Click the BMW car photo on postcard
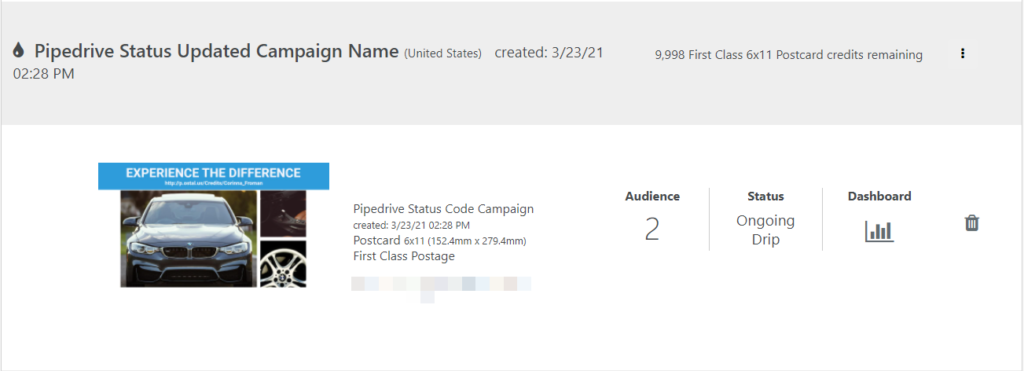This screenshot has width=1024, height=371. [189, 238]
